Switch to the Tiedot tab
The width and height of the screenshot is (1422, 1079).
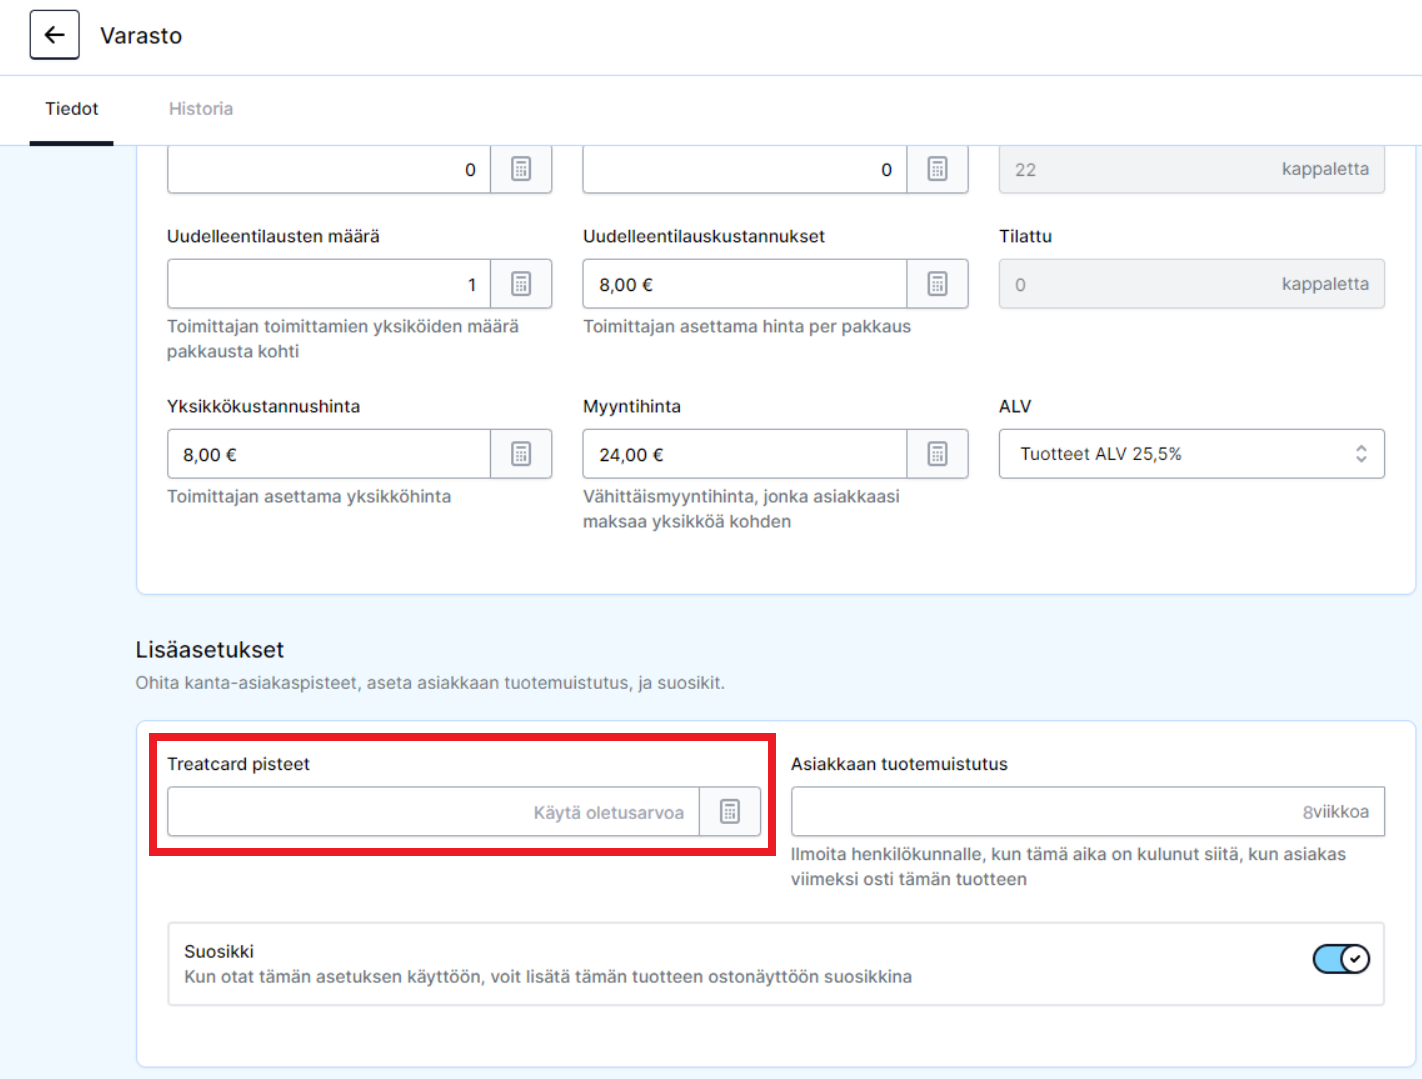point(72,109)
